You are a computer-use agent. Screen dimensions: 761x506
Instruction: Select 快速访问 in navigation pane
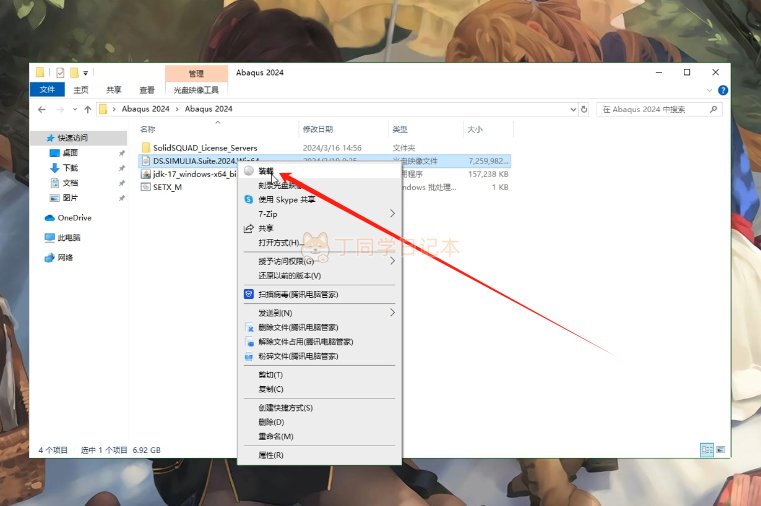pos(73,138)
